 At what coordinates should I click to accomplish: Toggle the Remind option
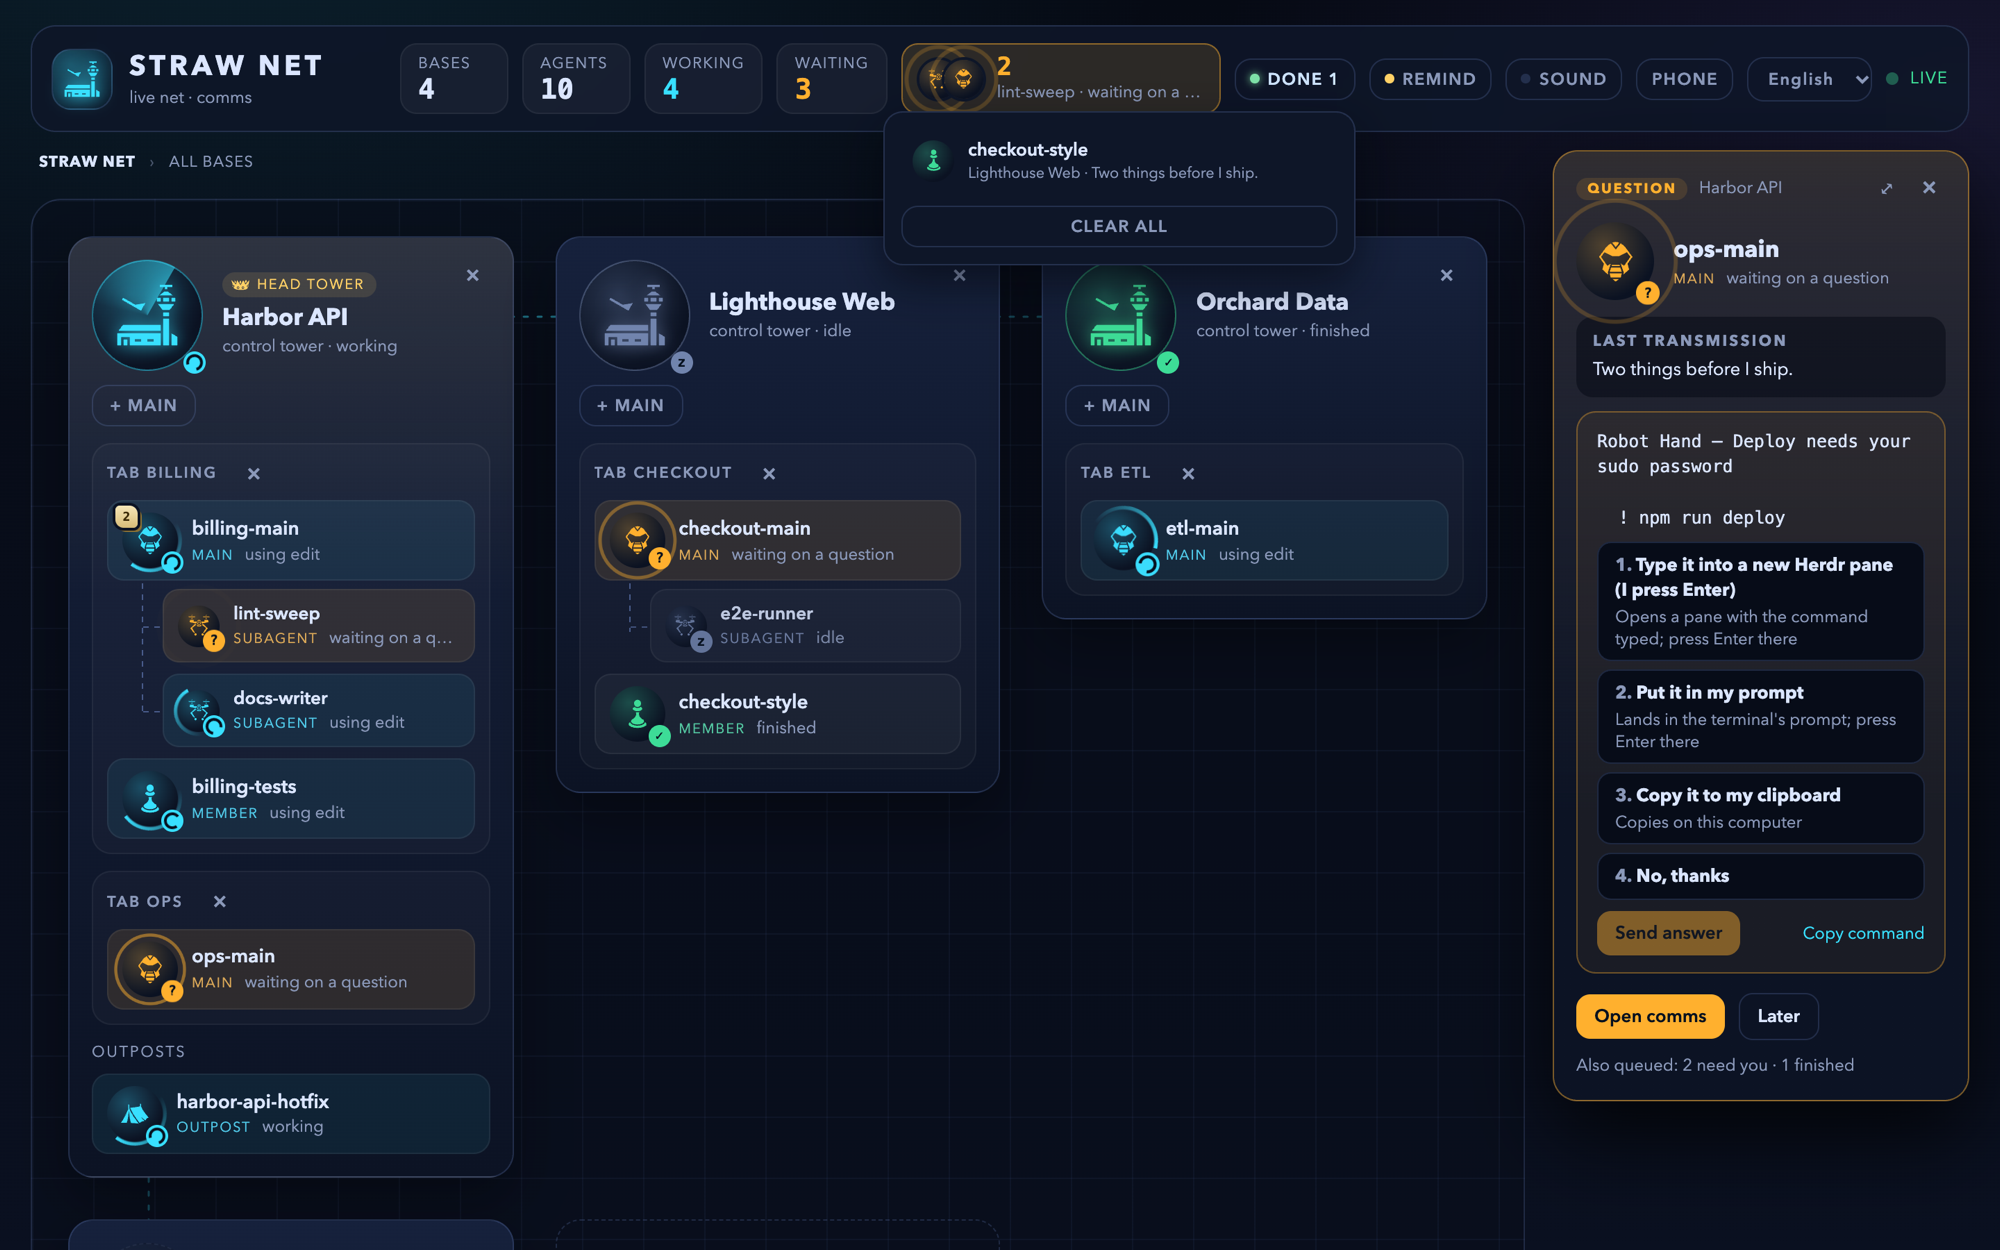tap(1430, 79)
